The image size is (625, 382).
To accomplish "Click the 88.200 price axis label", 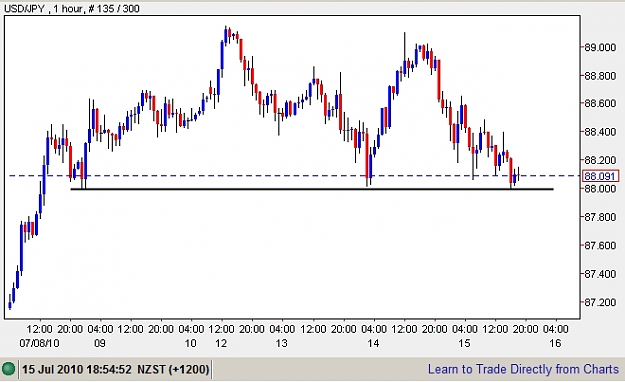I will click(600, 160).
